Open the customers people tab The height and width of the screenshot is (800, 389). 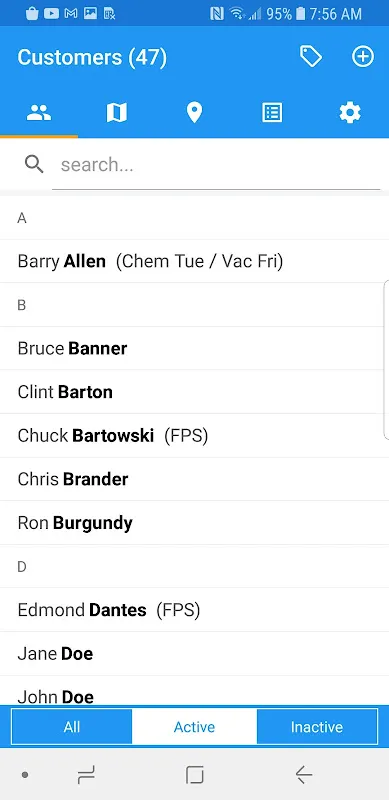coord(39,112)
